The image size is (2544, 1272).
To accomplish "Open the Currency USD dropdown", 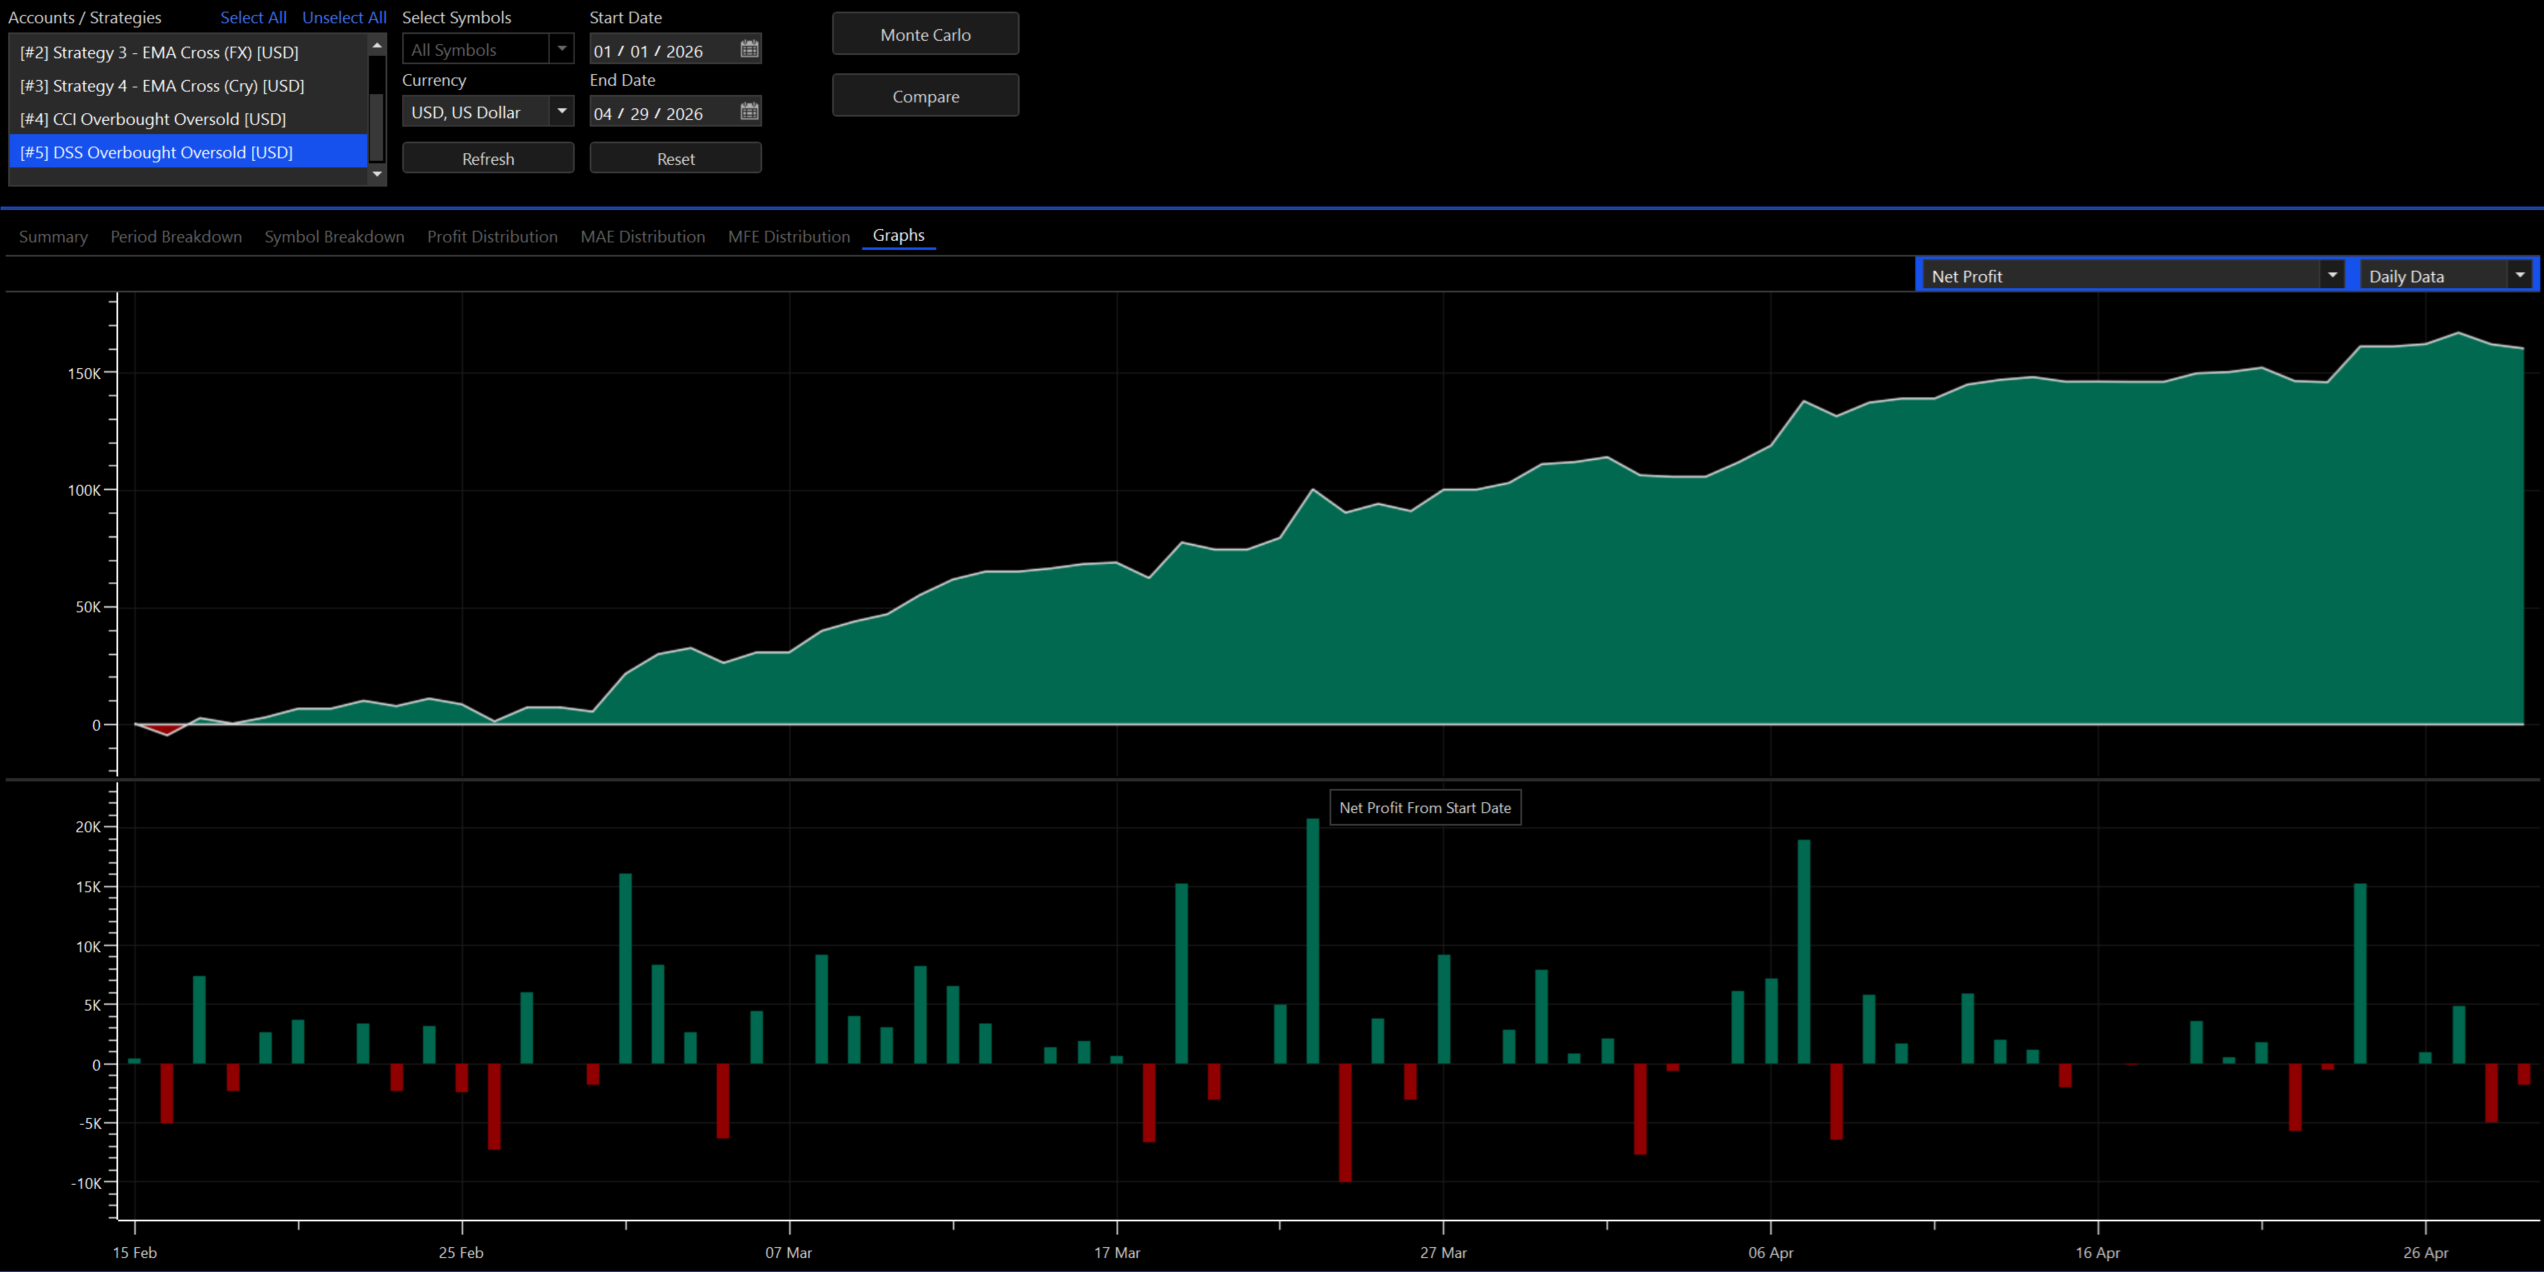I will 562,111.
